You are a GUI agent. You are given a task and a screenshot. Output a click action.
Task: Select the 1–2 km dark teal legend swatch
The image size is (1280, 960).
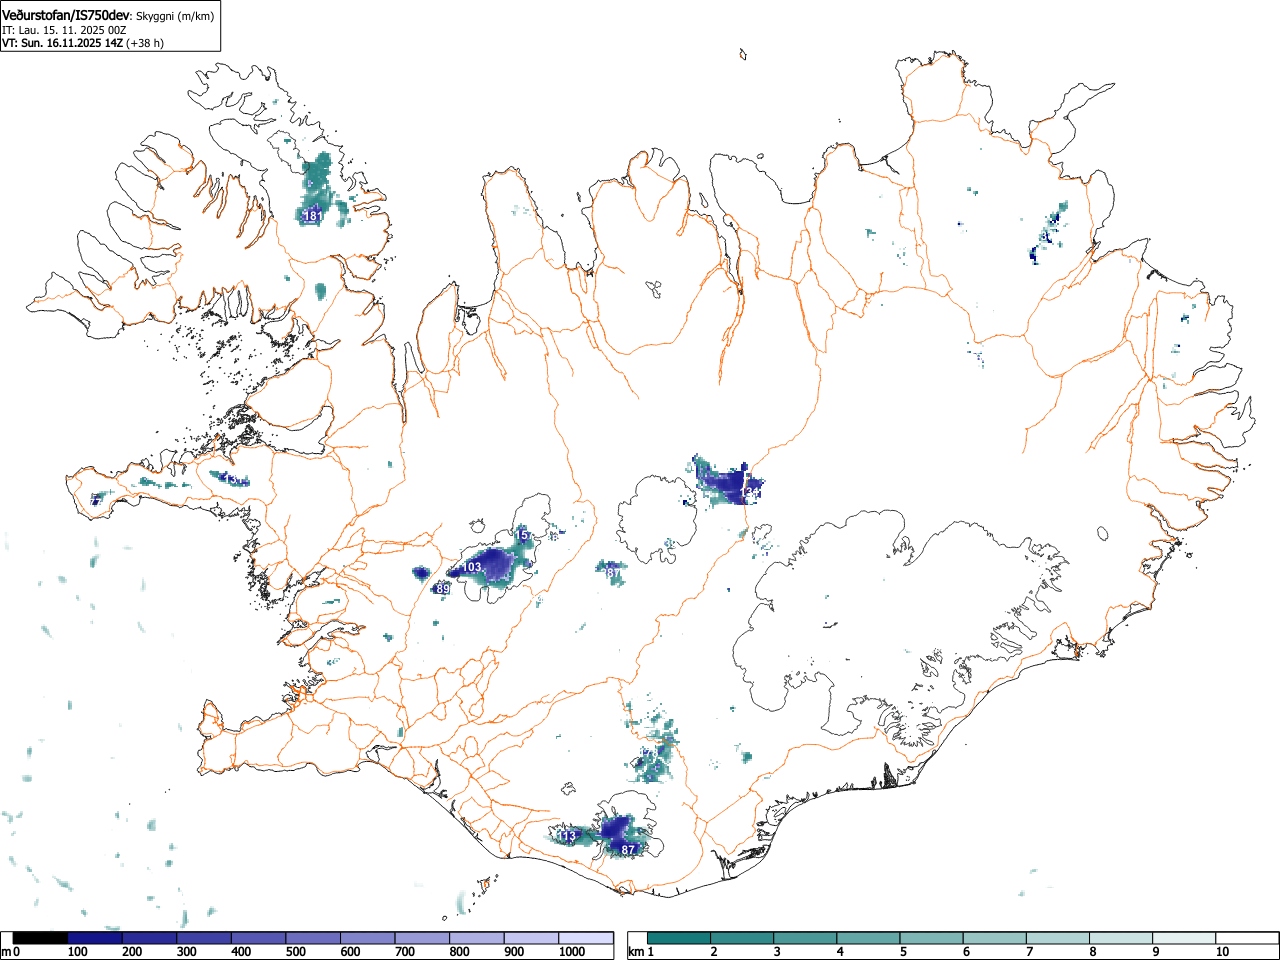(679, 938)
